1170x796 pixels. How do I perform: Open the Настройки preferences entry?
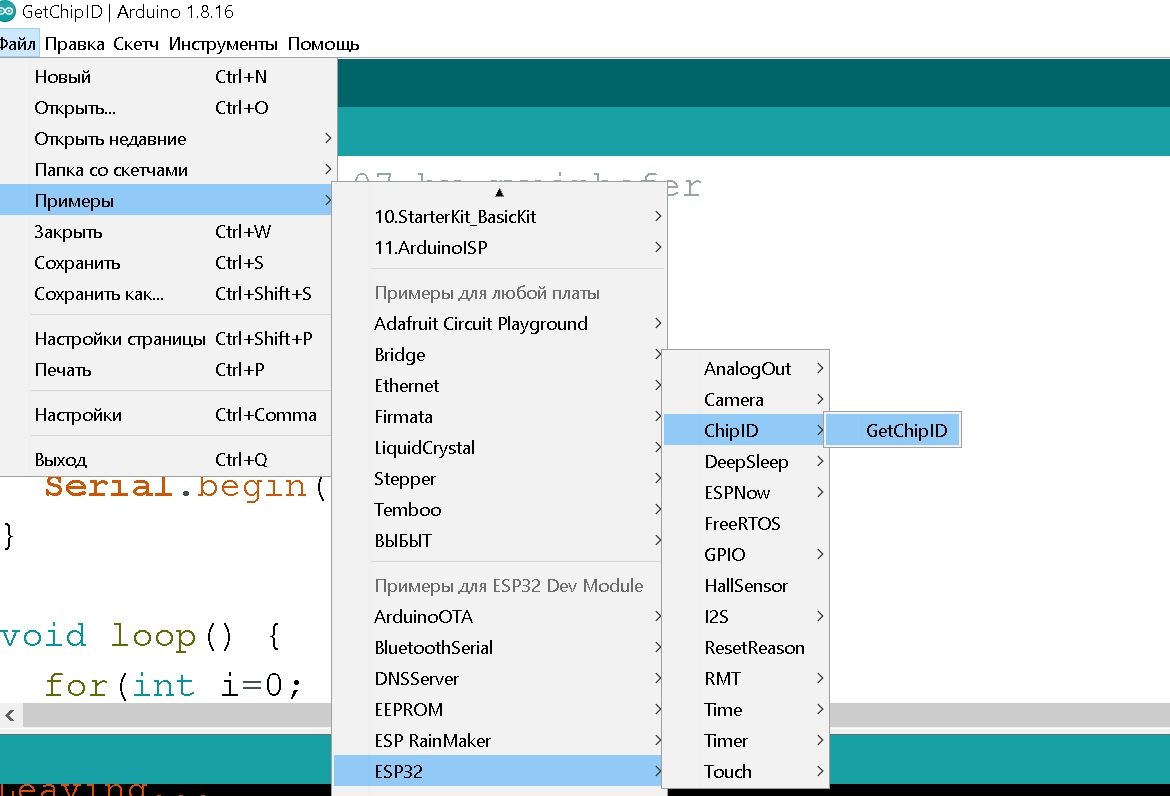166,415
